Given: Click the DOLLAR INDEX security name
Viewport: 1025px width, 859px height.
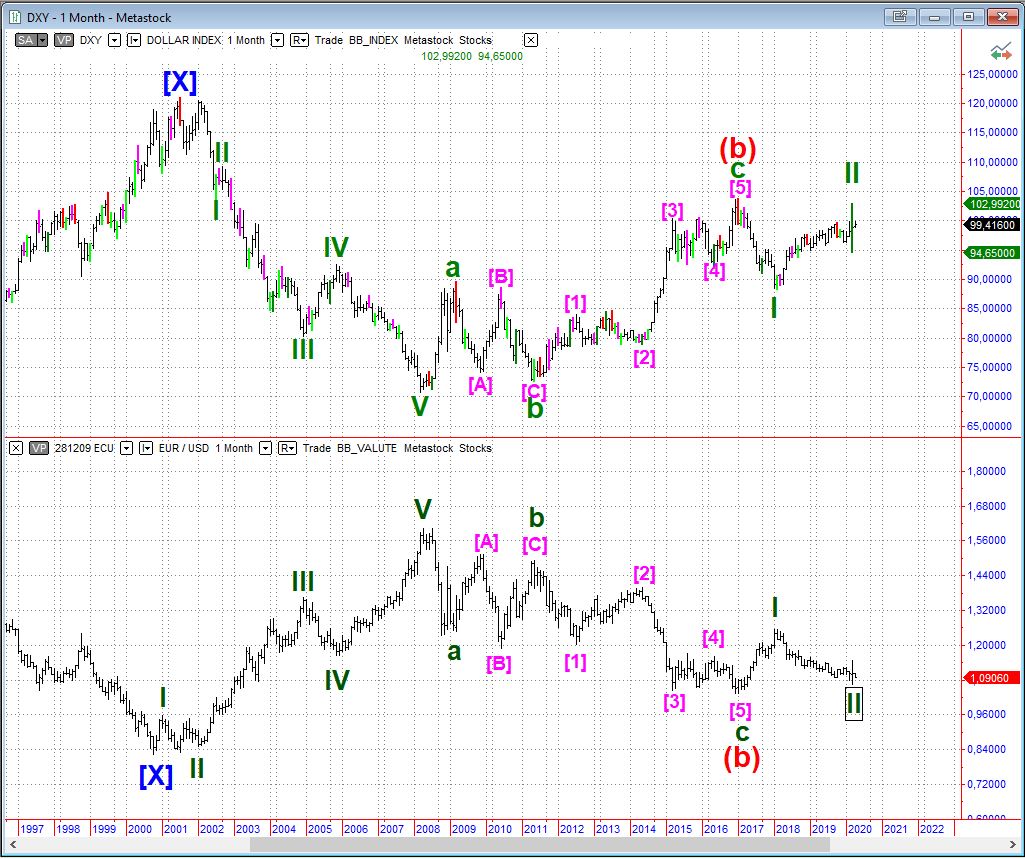Looking at the screenshot, I should coord(184,40).
